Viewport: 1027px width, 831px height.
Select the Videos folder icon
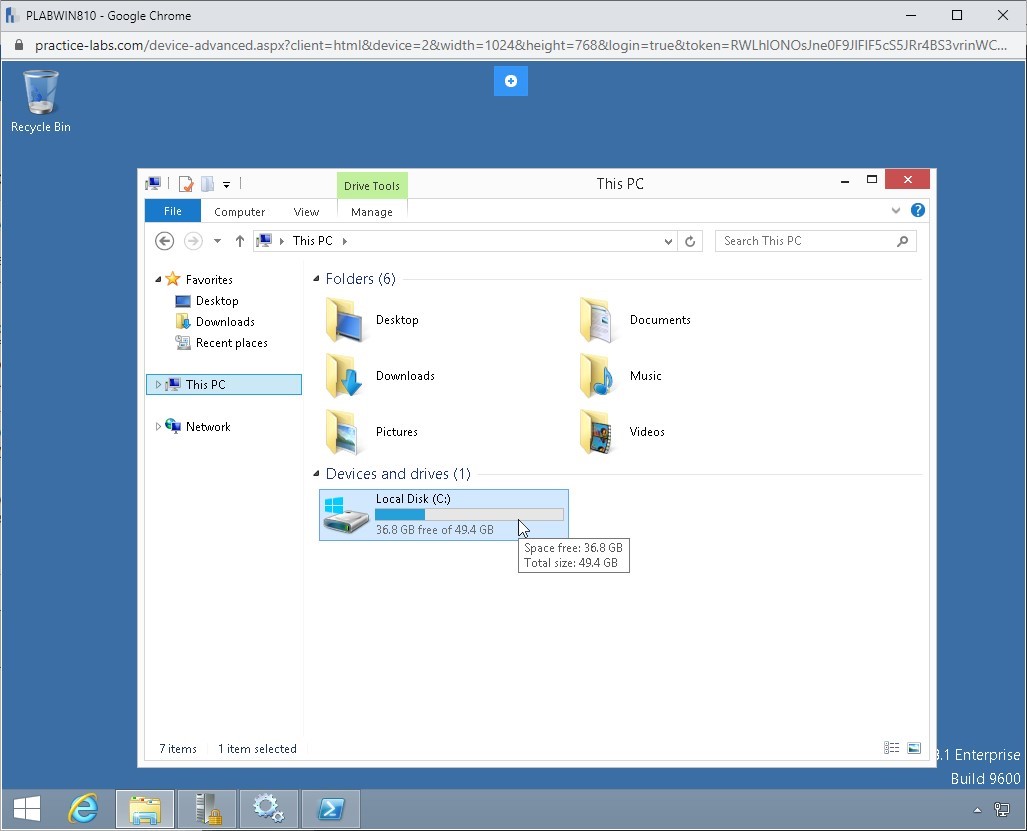tap(597, 432)
